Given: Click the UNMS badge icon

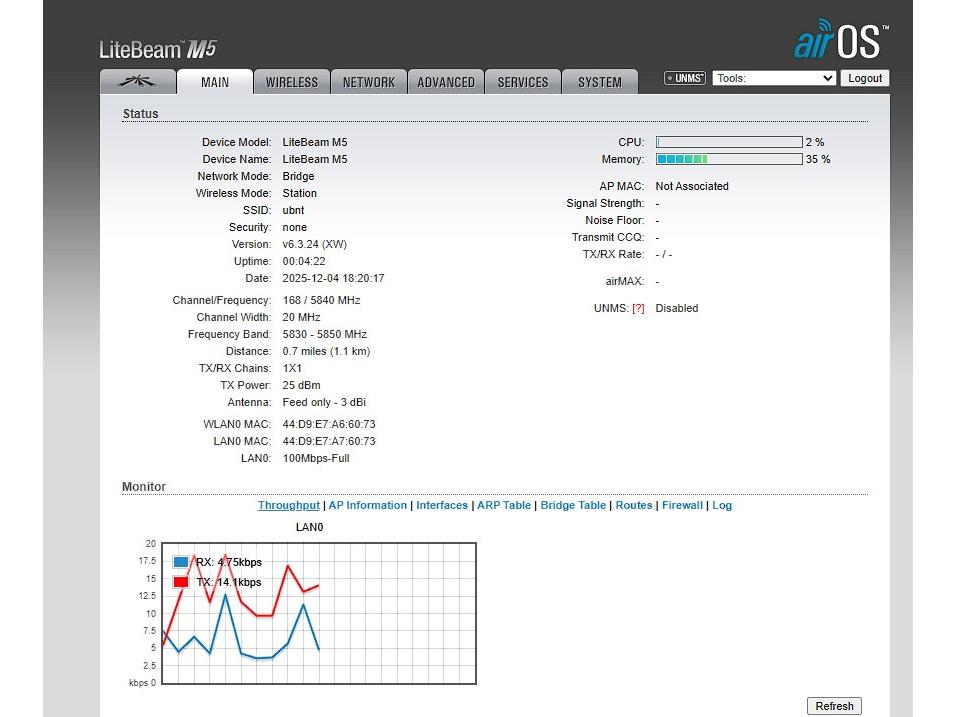Looking at the screenshot, I should click(685, 78).
